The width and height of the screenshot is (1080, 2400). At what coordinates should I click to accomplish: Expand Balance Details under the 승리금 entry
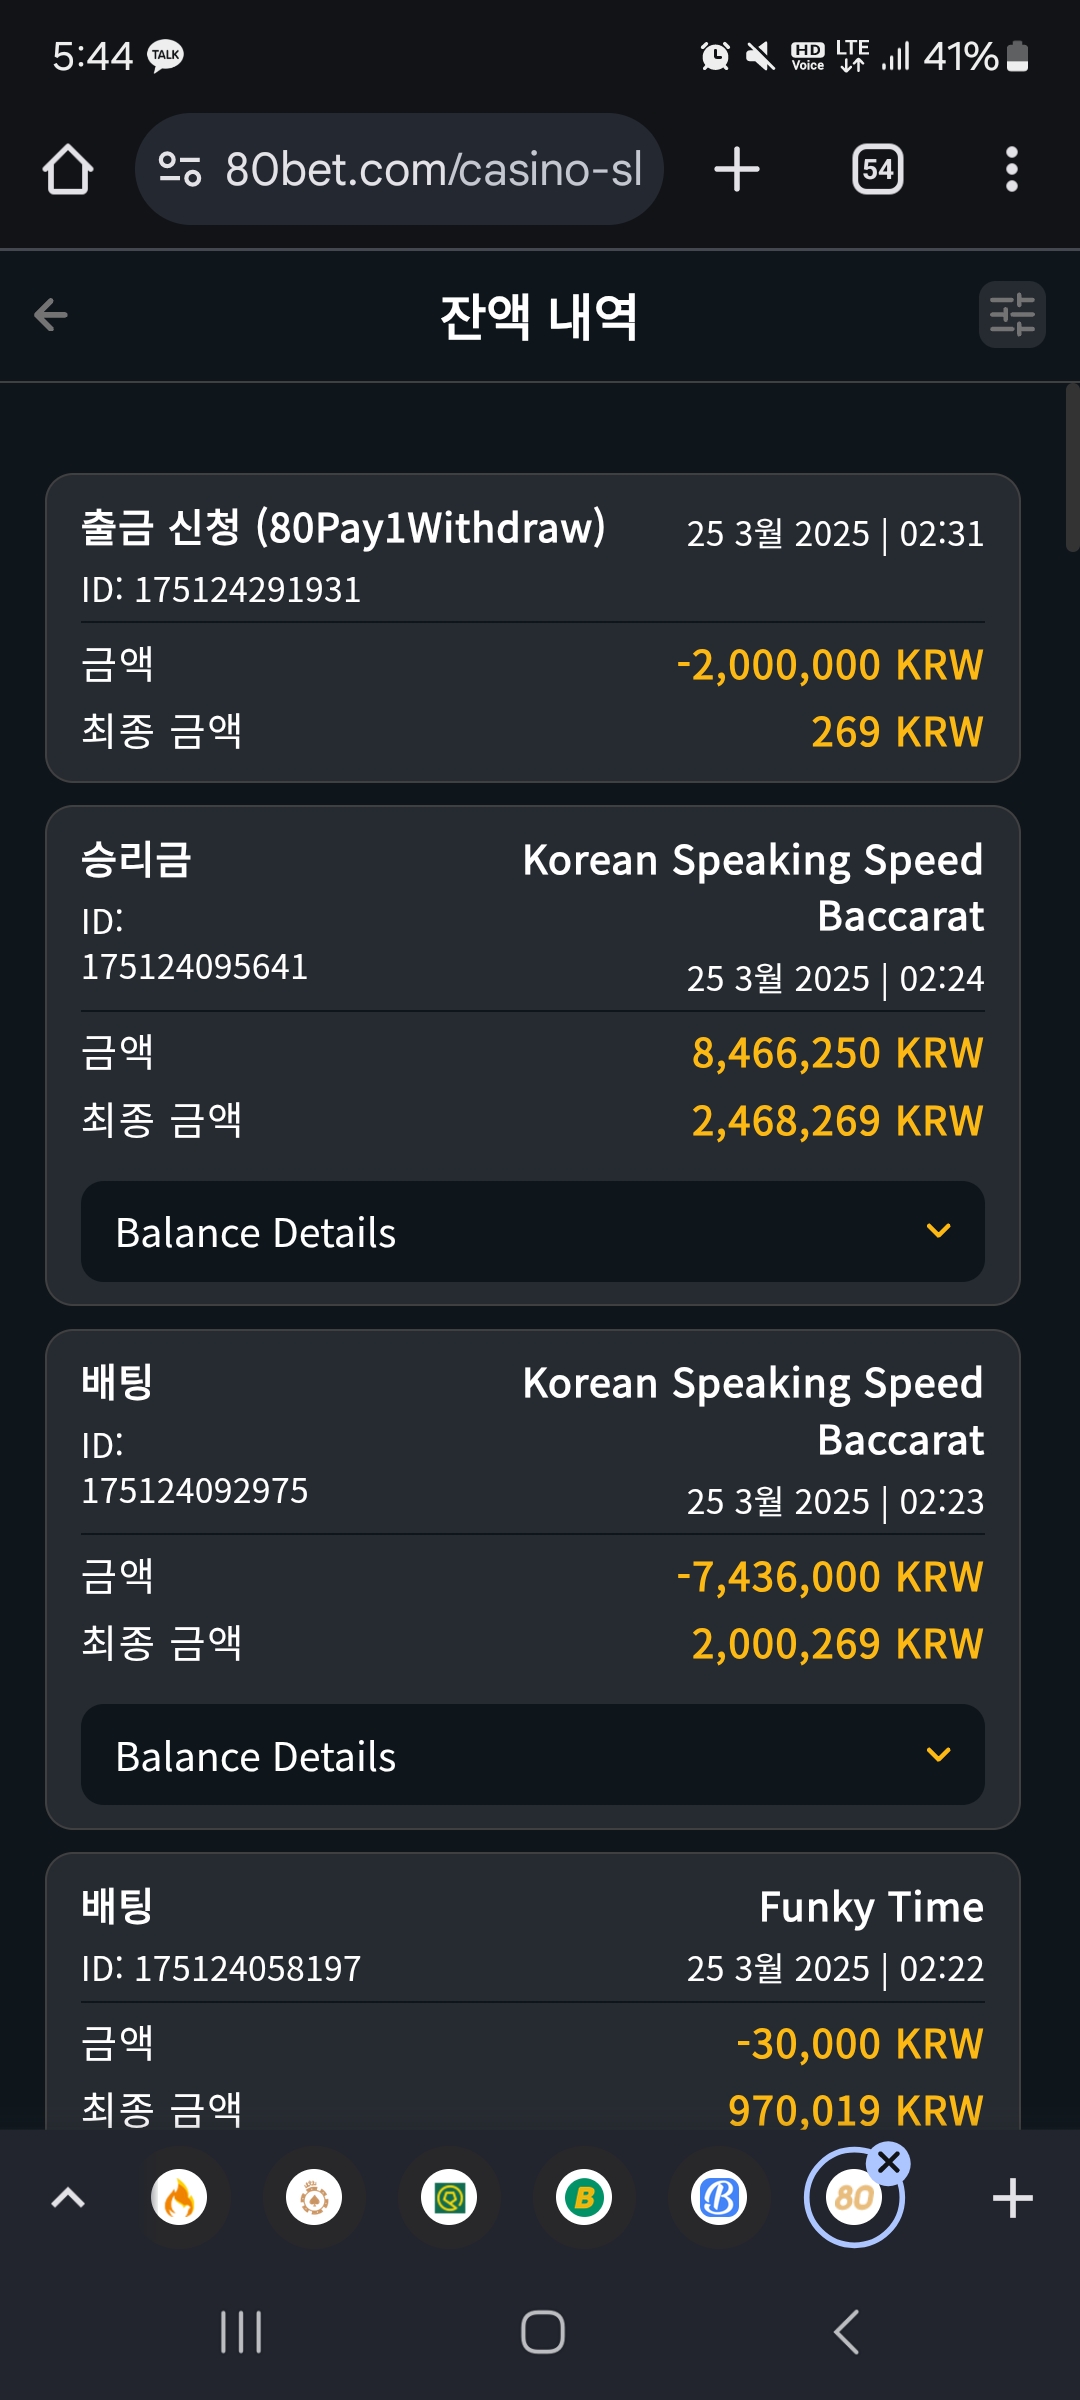click(533, 1232)
